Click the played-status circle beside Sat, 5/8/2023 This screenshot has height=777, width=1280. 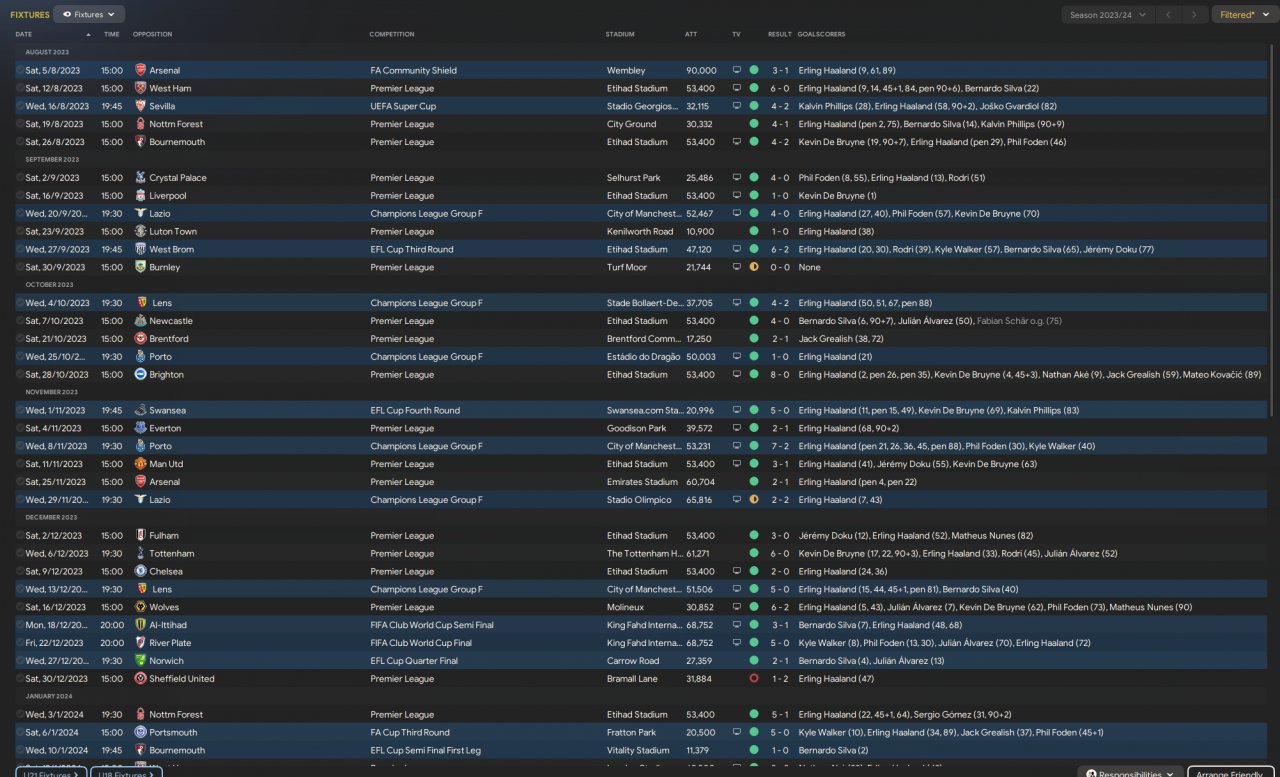pyautogui.click(x=19, y=71)
